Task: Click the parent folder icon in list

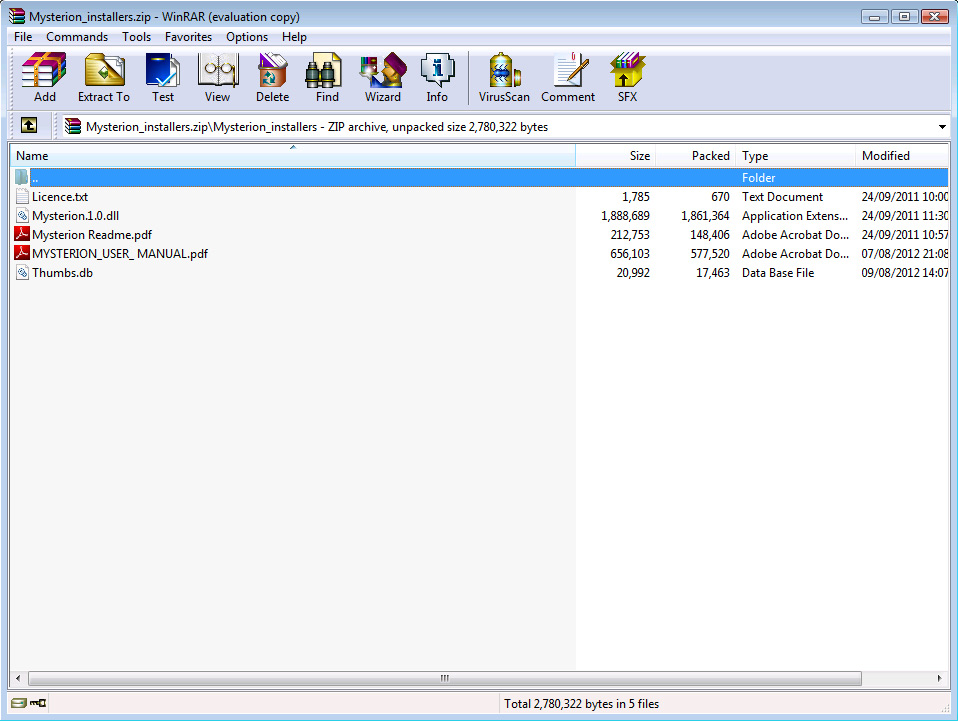Action: pyautogui.click(x=22, y=177)
